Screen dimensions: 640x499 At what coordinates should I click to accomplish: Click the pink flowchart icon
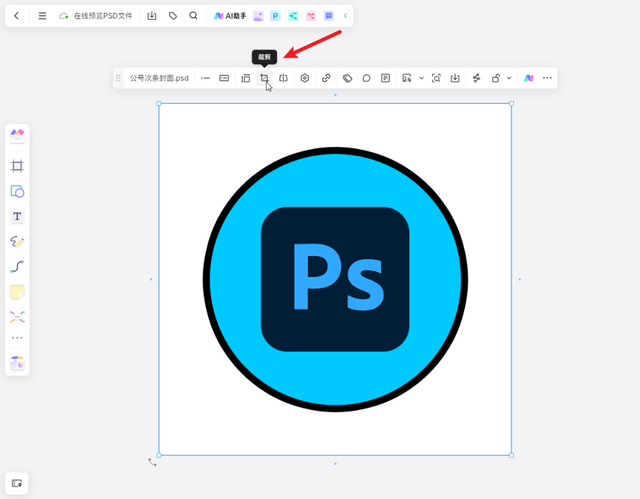coord(311,16)
